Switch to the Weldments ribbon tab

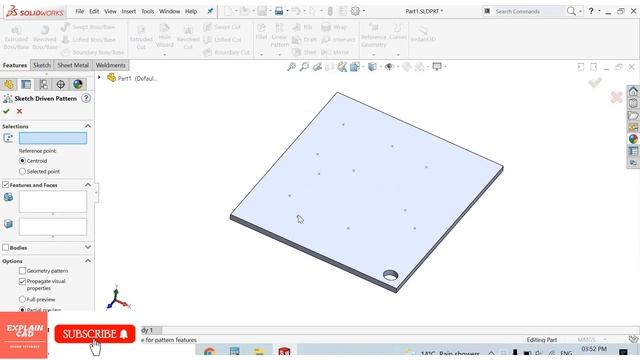tap(111, 65)
